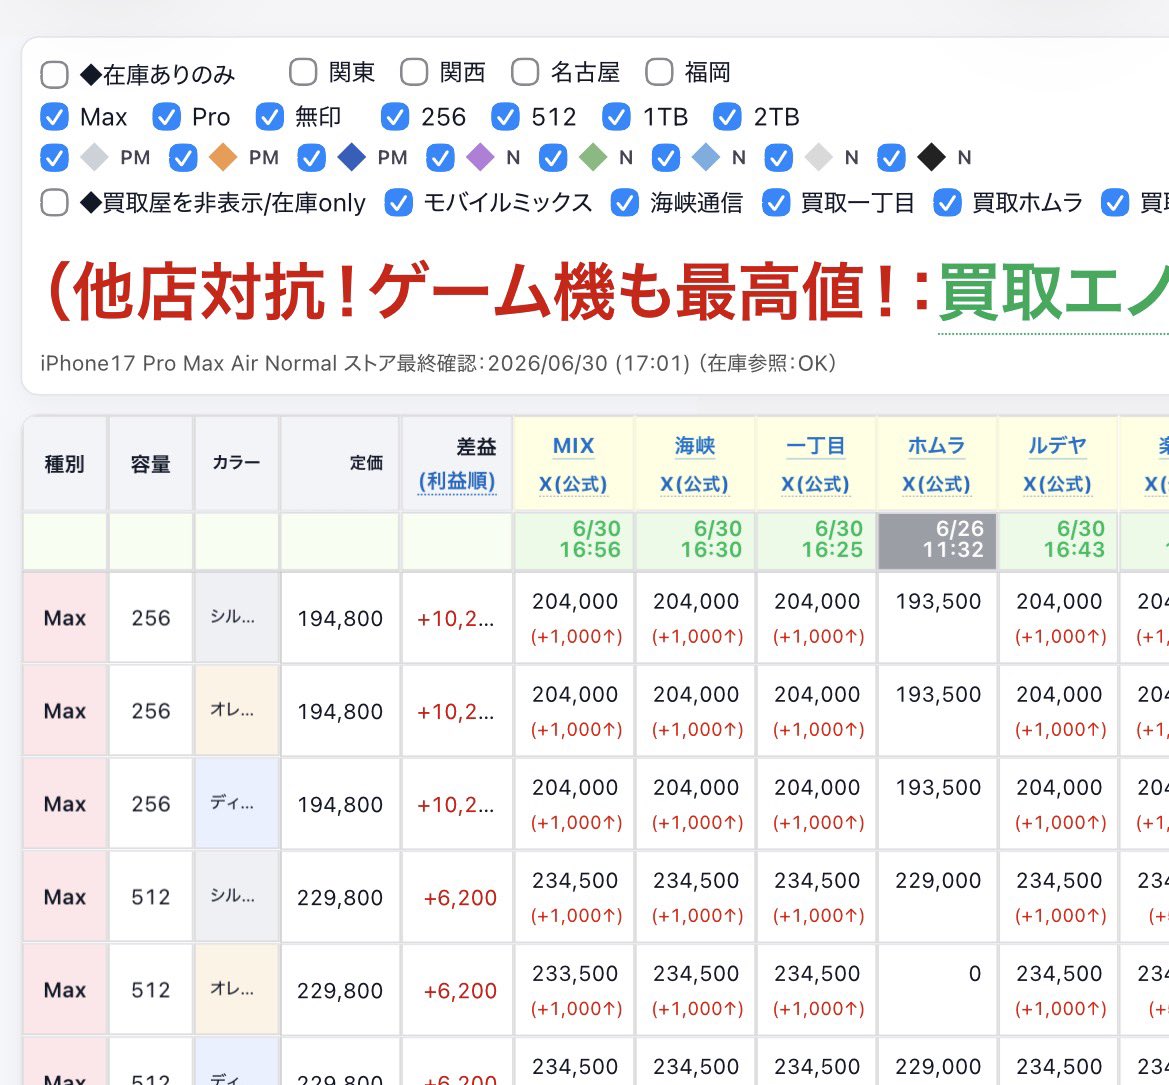Viewport: 1169px width, 1085px height.
Task: Click the カラー column header
Action: click(236, 464)
